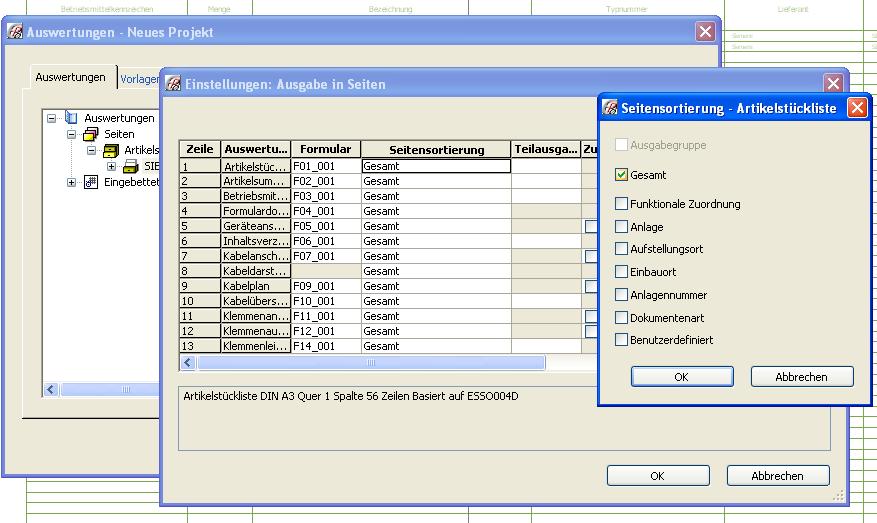Uncheck the Gesamt checkbox
This screenshot has width=877, height=523.
(621, 175)
